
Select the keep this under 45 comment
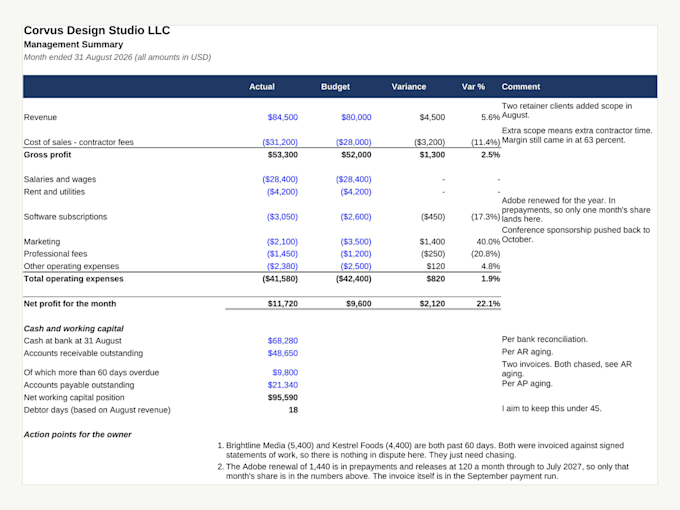pyautogui.click(x=552, y=409)
